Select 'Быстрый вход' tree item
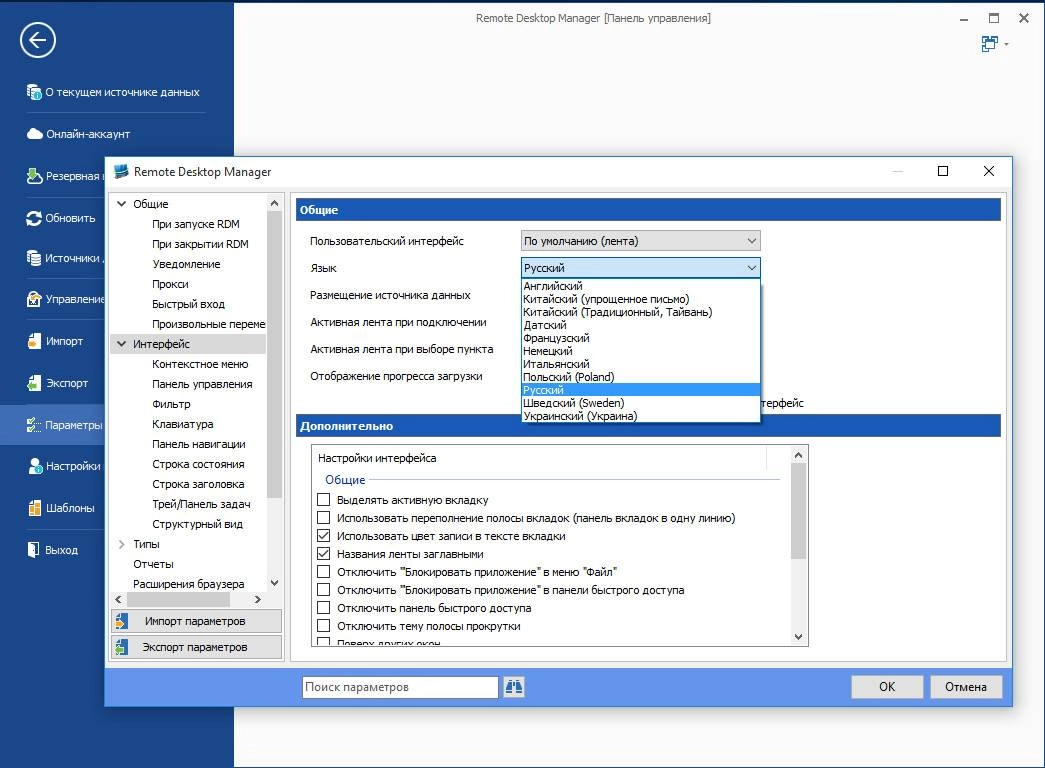This screenshot has height=768, width=1045. coord(188,304)
